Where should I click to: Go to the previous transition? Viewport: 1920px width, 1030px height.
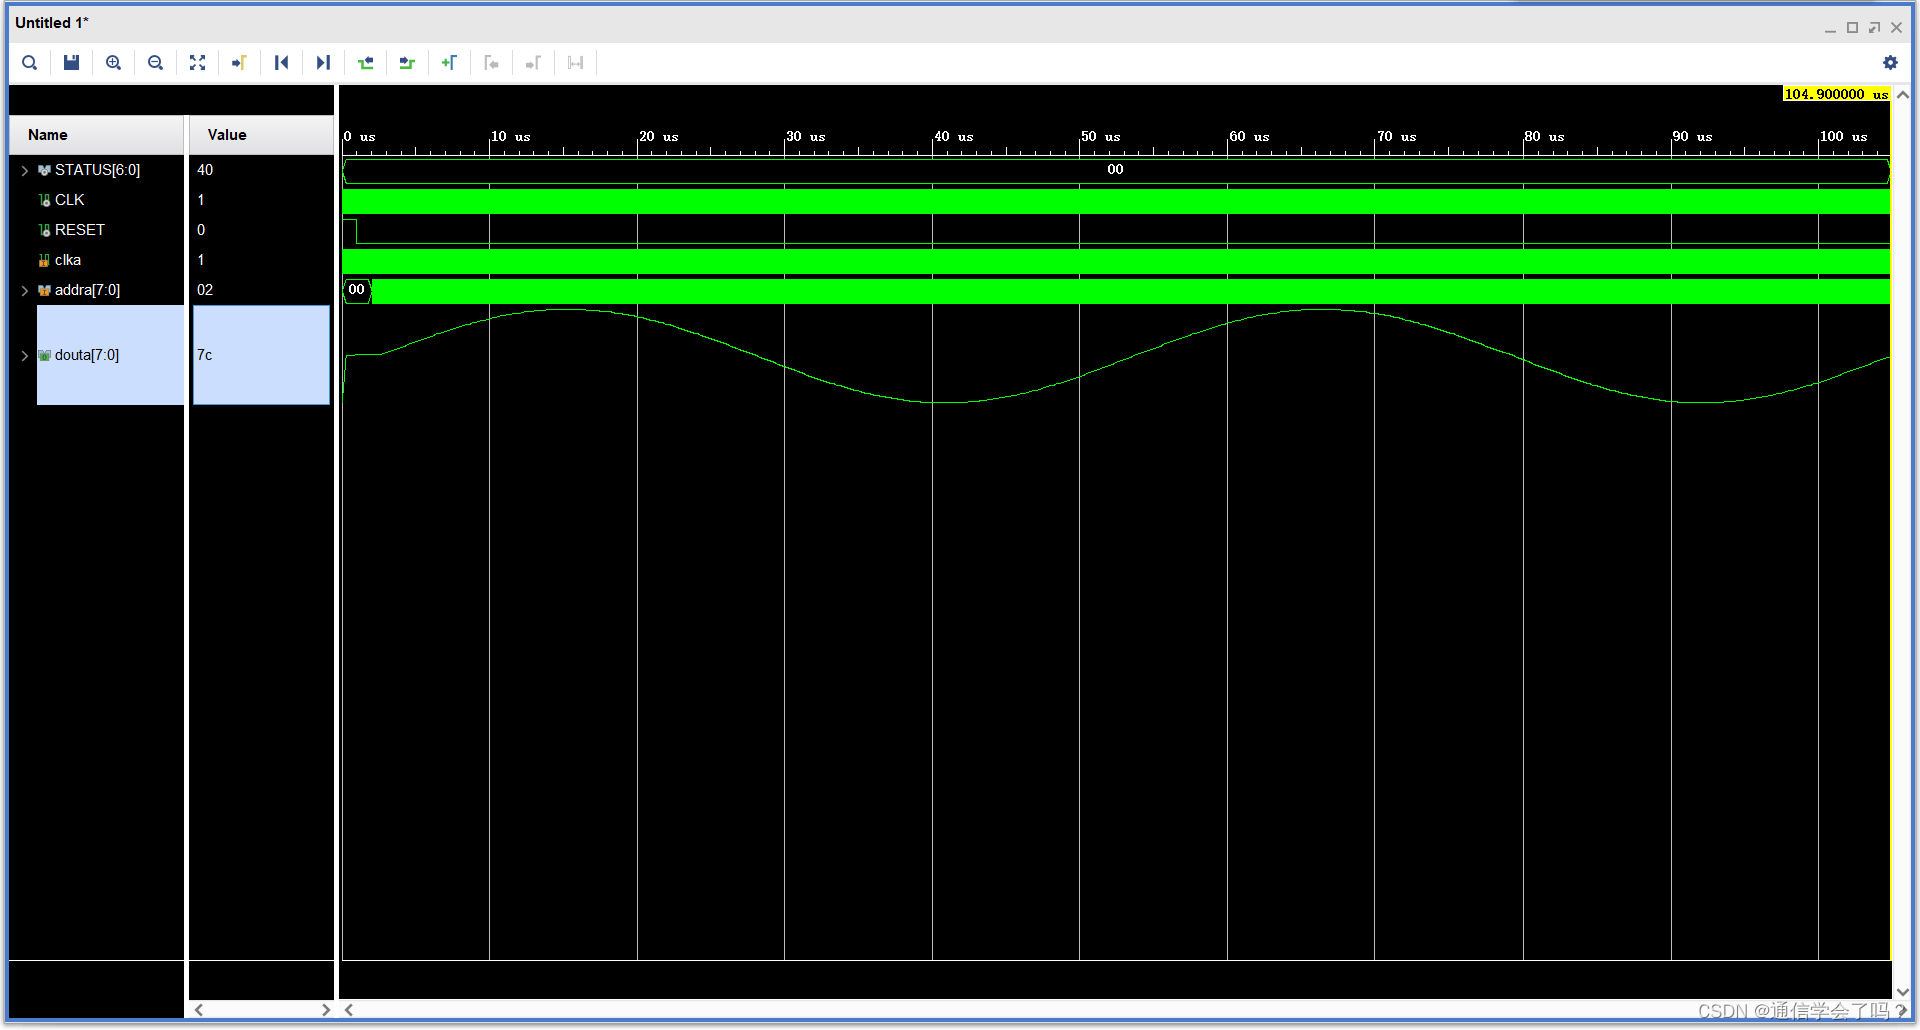[366, 63]
